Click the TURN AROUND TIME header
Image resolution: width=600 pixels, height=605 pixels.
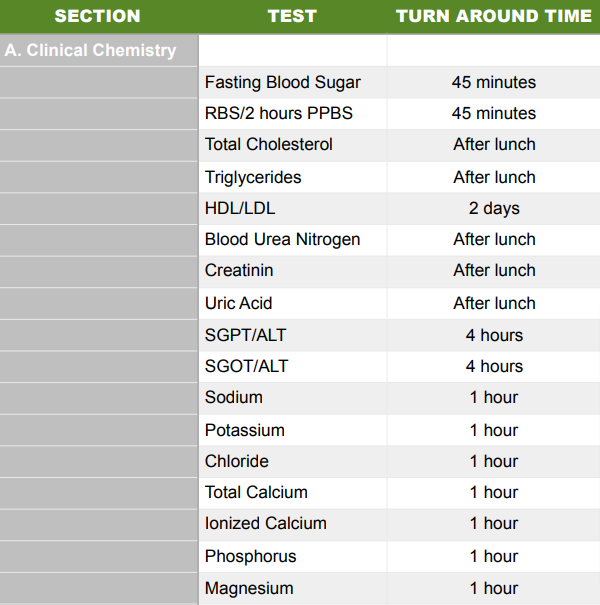494,16
